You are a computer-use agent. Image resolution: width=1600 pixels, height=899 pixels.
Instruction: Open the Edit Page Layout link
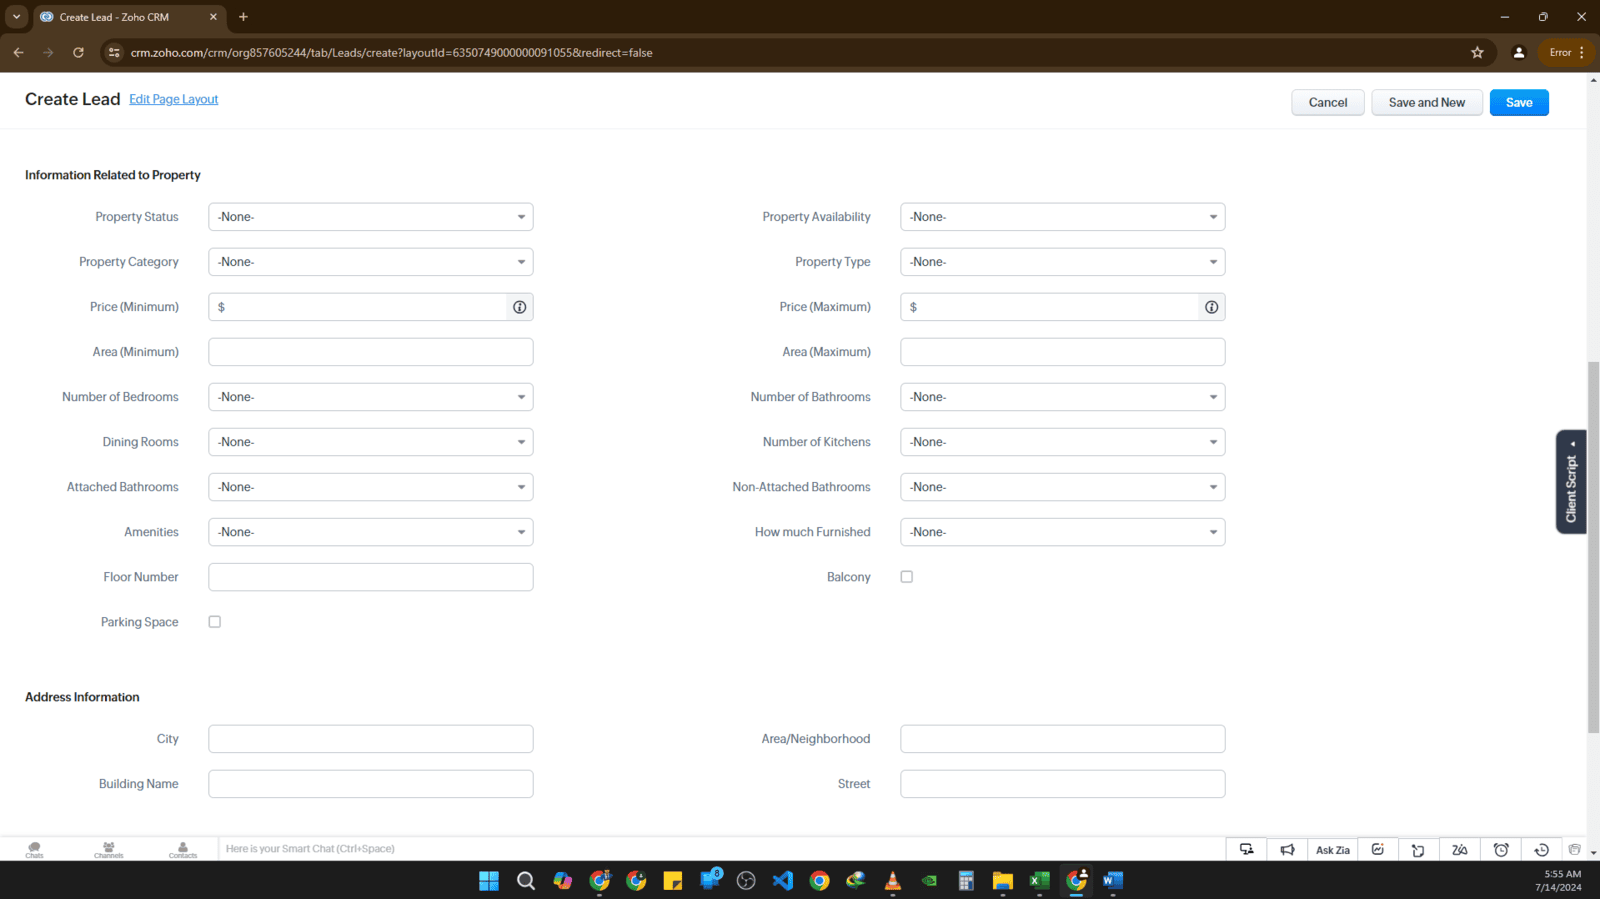[x=174, y=99]
